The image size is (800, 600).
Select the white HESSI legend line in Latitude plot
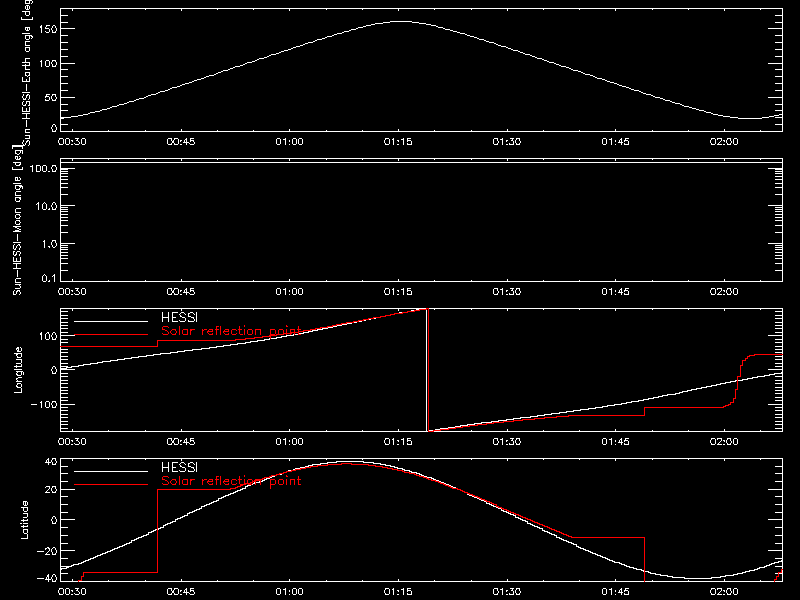pos(111,471)
